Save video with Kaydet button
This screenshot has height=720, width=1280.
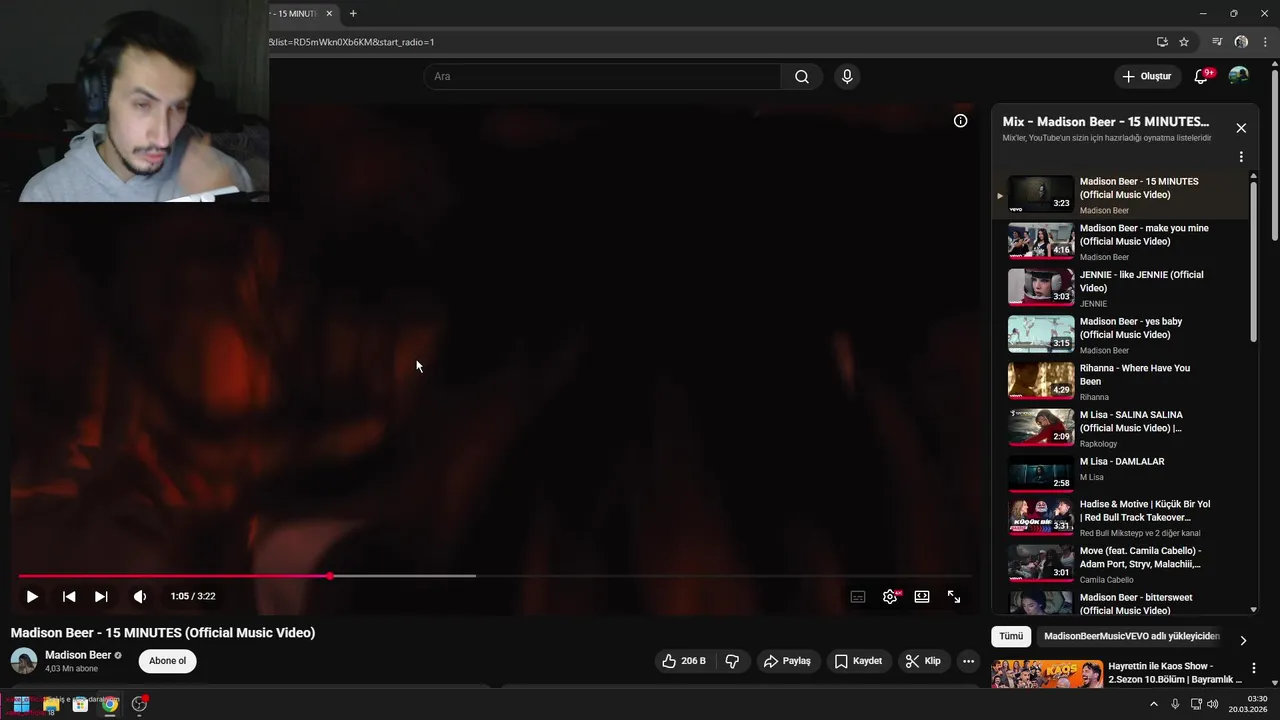point(858,661)
